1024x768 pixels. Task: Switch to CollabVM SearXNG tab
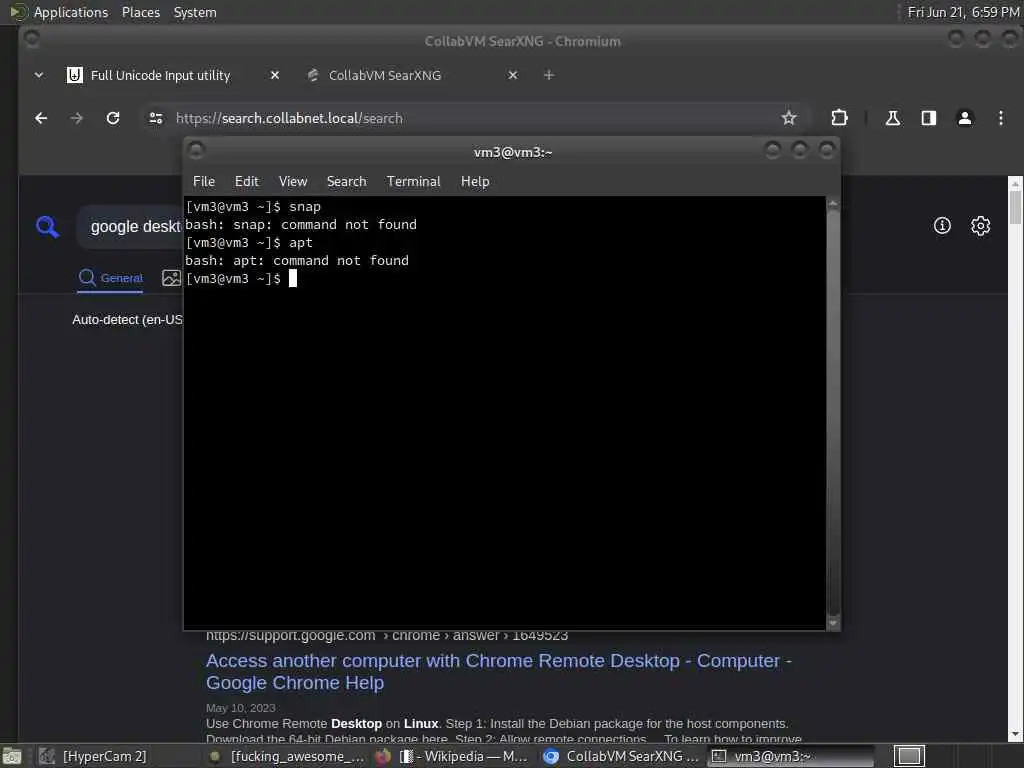click(385, 75)
